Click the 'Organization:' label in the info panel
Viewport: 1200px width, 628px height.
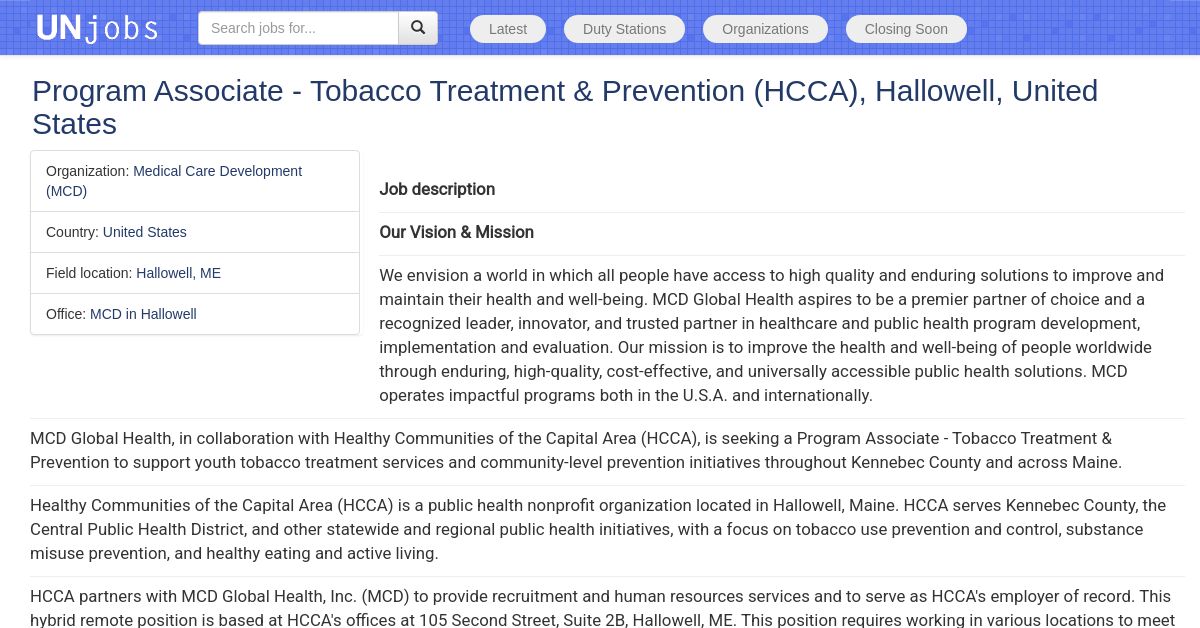point(87,171)
